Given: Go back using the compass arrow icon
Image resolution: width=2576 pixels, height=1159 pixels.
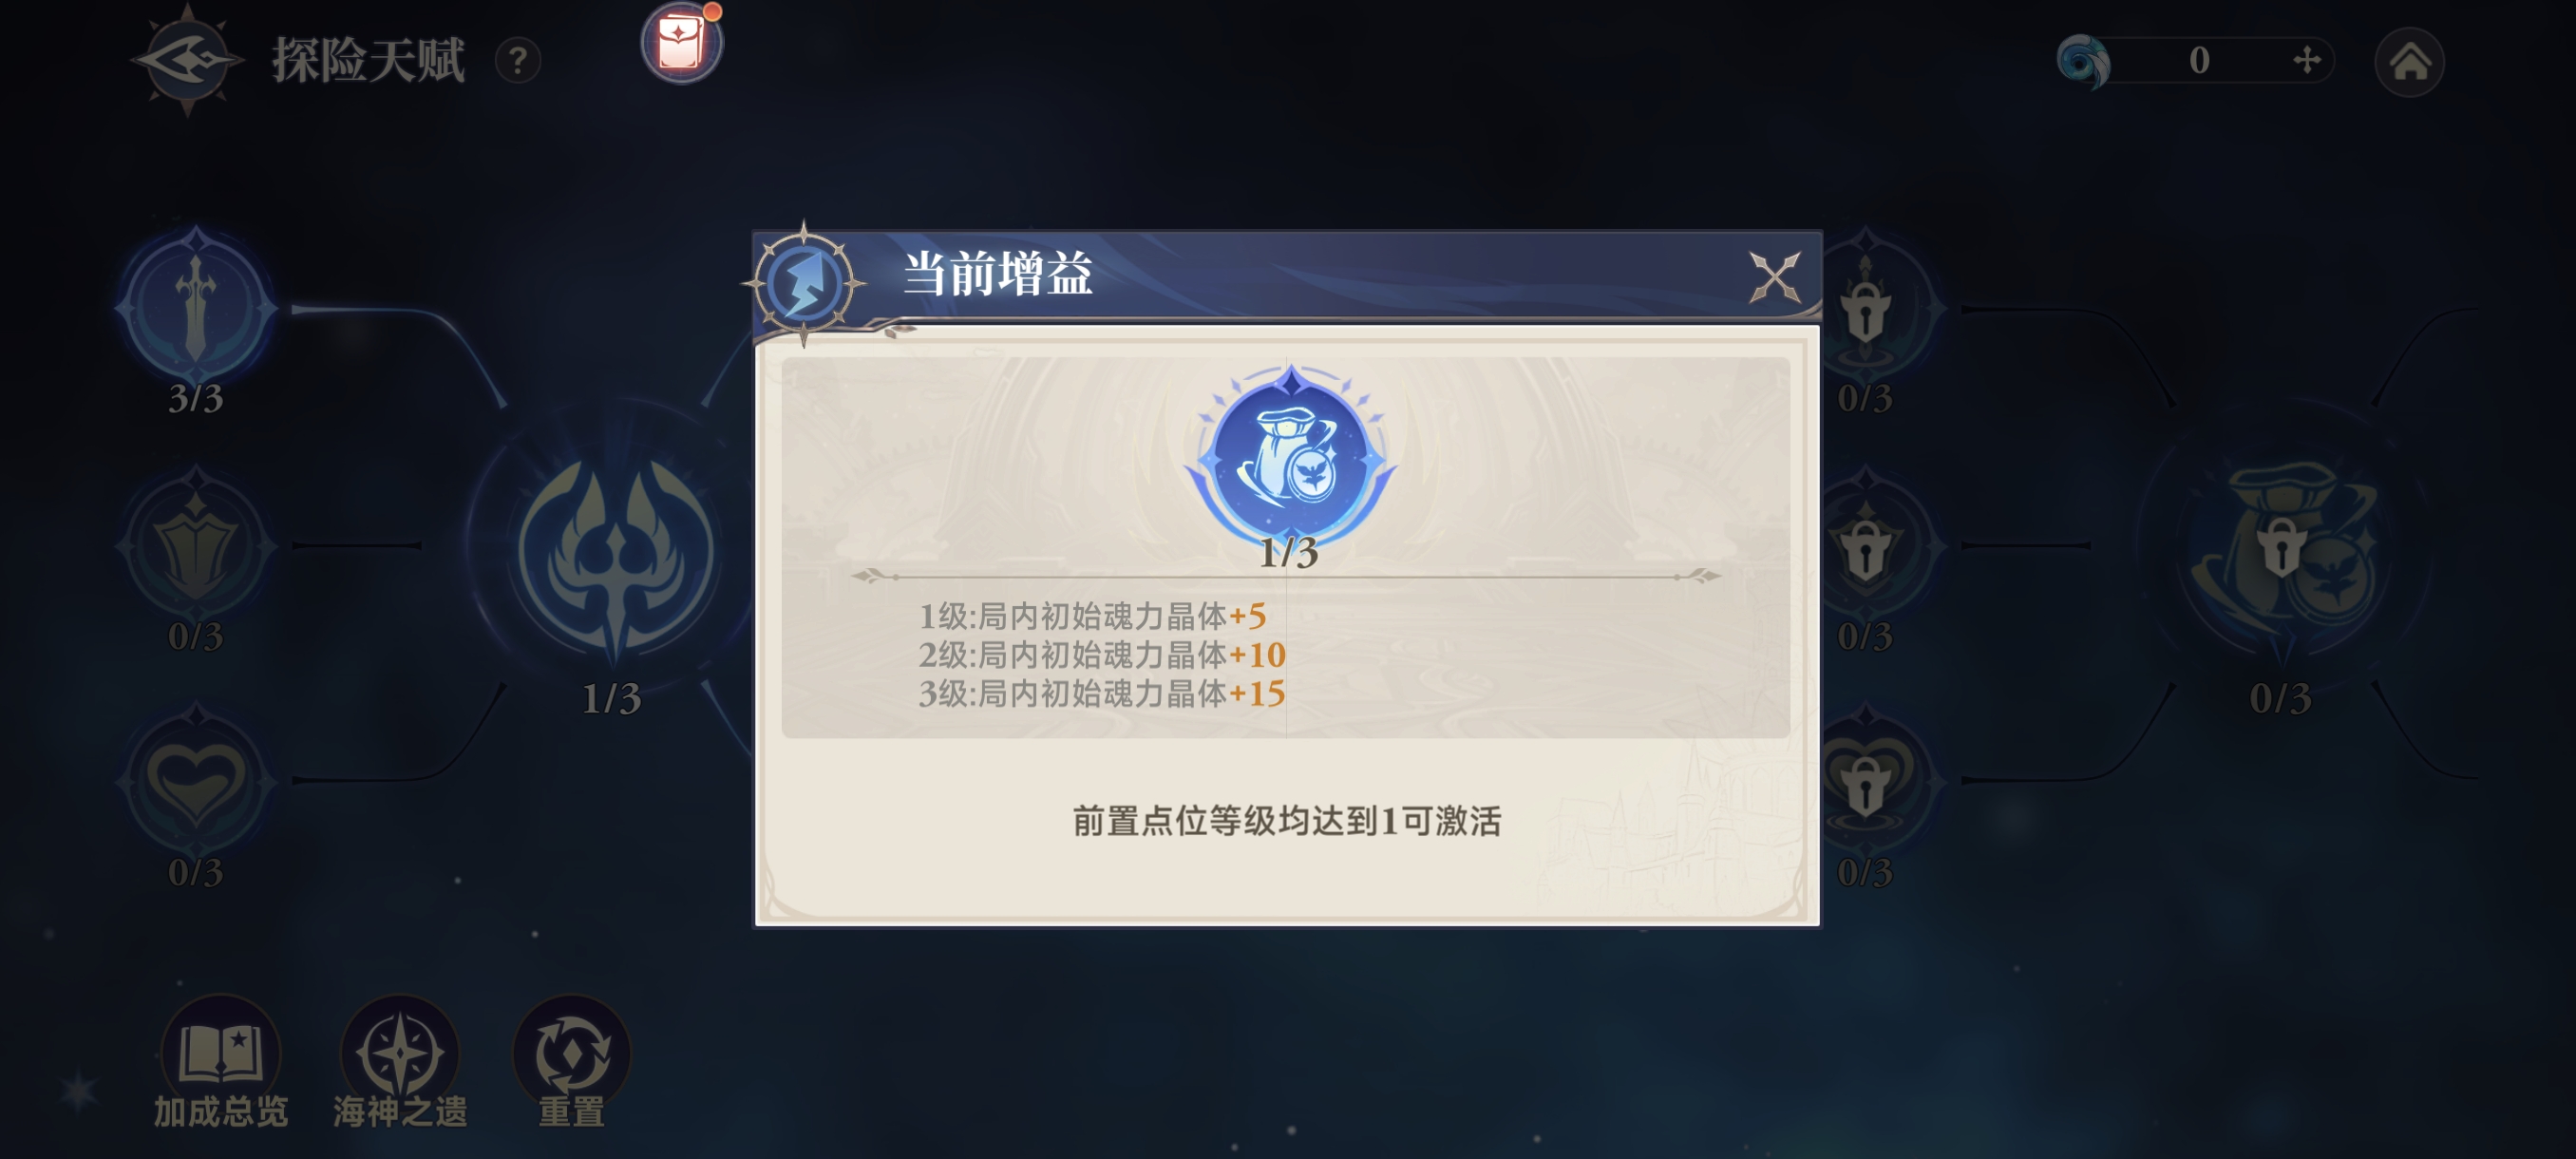Looking at the screenshot, I should 187,60.
